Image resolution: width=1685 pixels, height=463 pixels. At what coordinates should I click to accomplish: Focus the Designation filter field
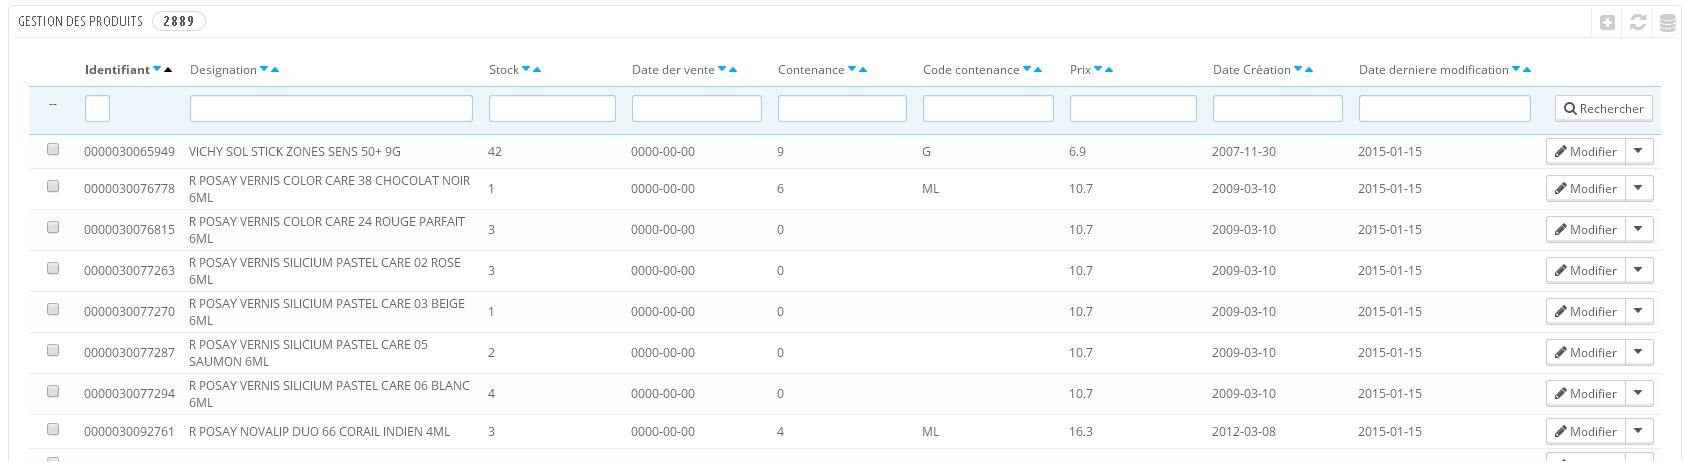pyautogui.click(x=331, y=108)
